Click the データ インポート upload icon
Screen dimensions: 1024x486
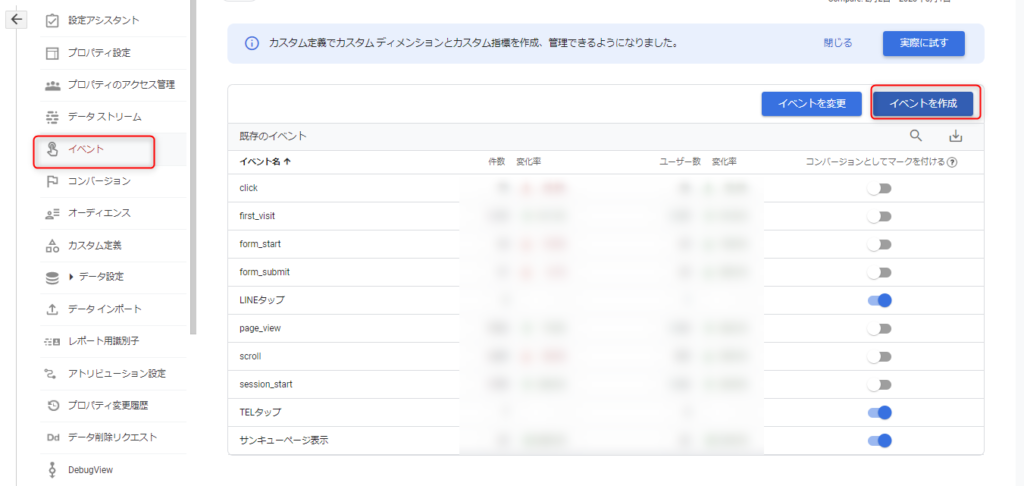[52, 309]
